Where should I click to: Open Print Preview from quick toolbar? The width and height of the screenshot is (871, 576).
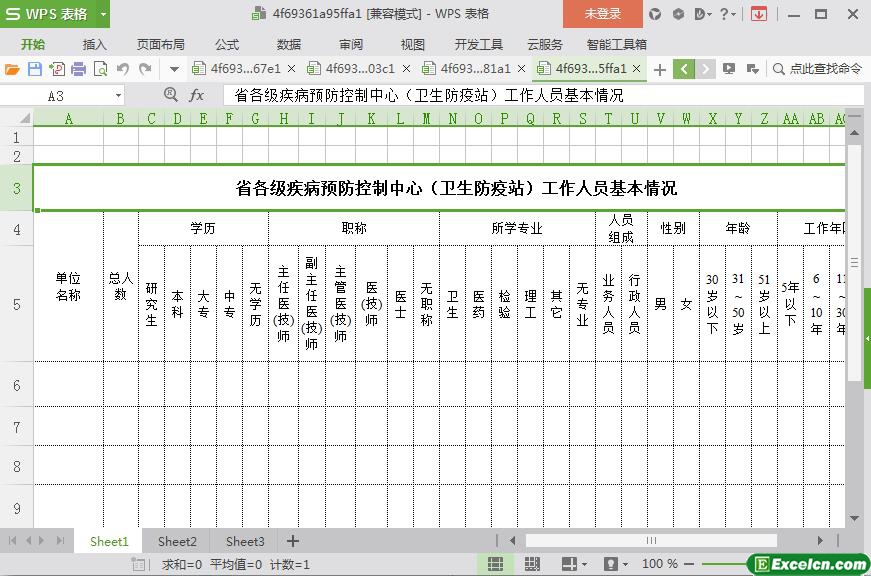(100, 69)
